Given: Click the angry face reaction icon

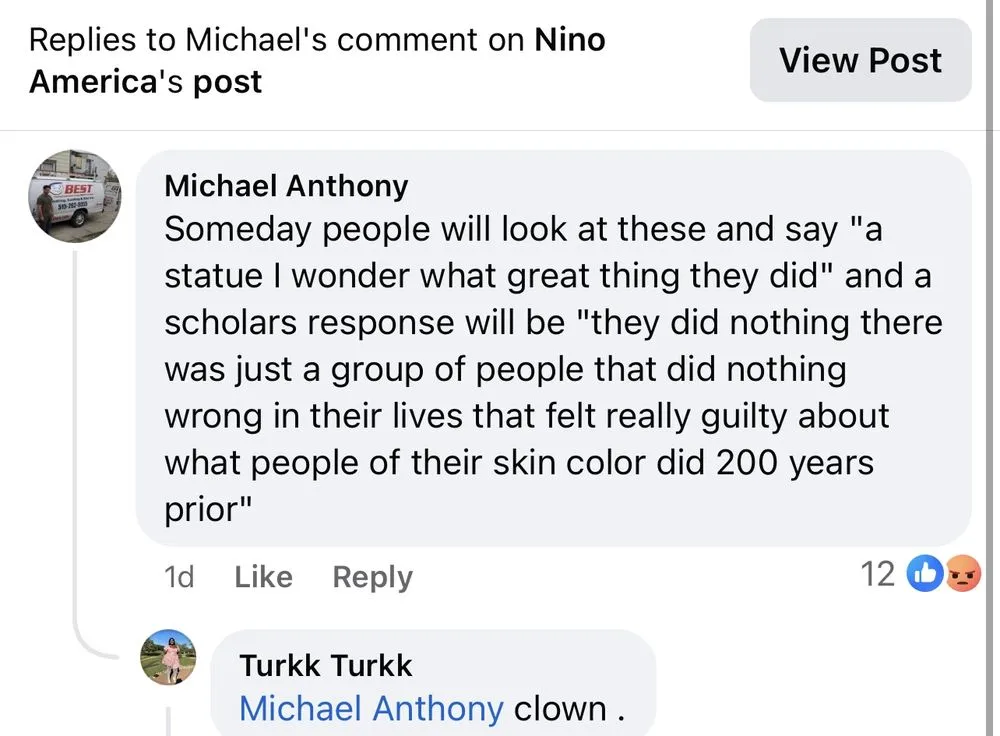Looking at the screenshot, I should tap(960, 574).
